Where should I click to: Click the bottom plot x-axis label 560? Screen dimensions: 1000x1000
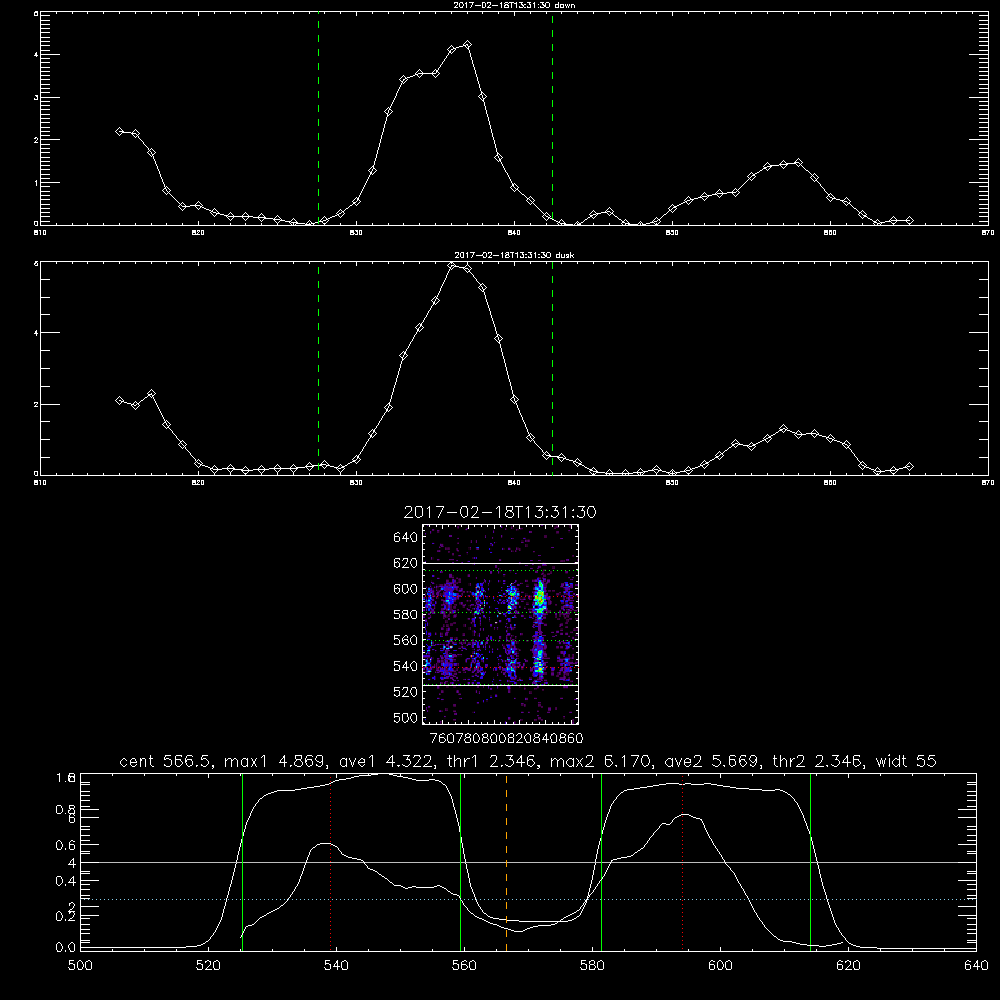(x=464, y=966)
